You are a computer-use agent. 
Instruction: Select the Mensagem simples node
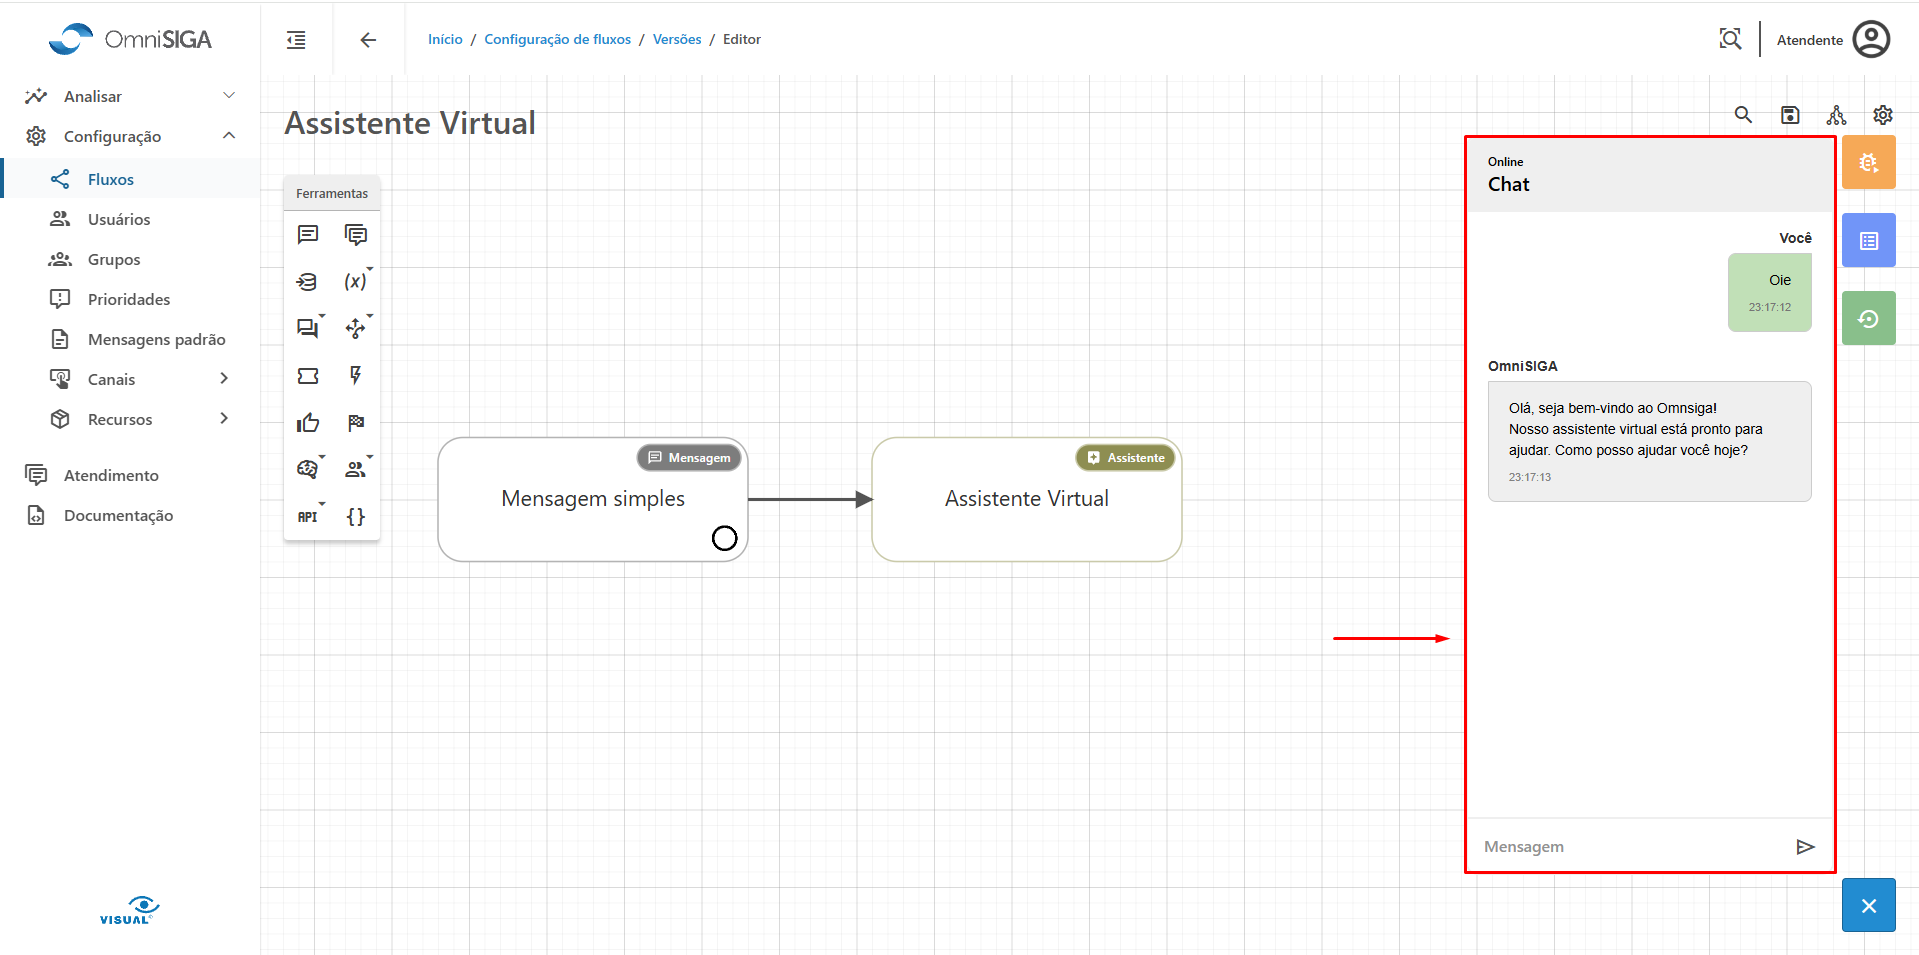click(x=593, y=499)
